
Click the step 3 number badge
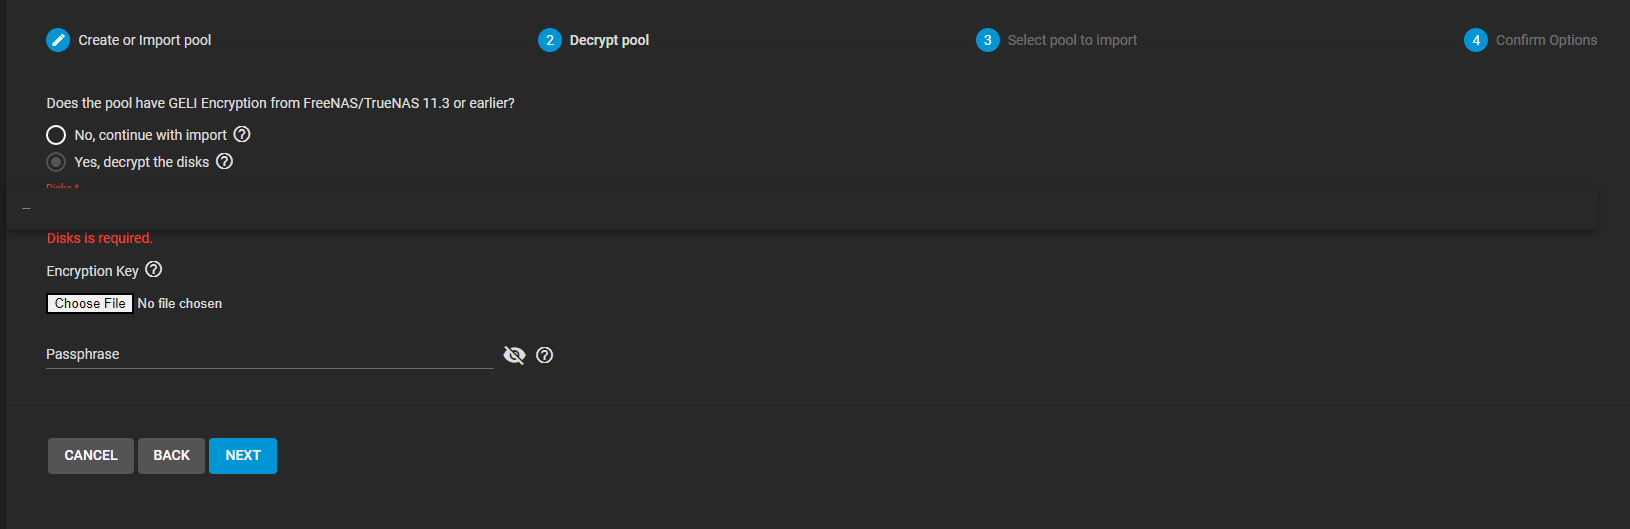(987, 40)
